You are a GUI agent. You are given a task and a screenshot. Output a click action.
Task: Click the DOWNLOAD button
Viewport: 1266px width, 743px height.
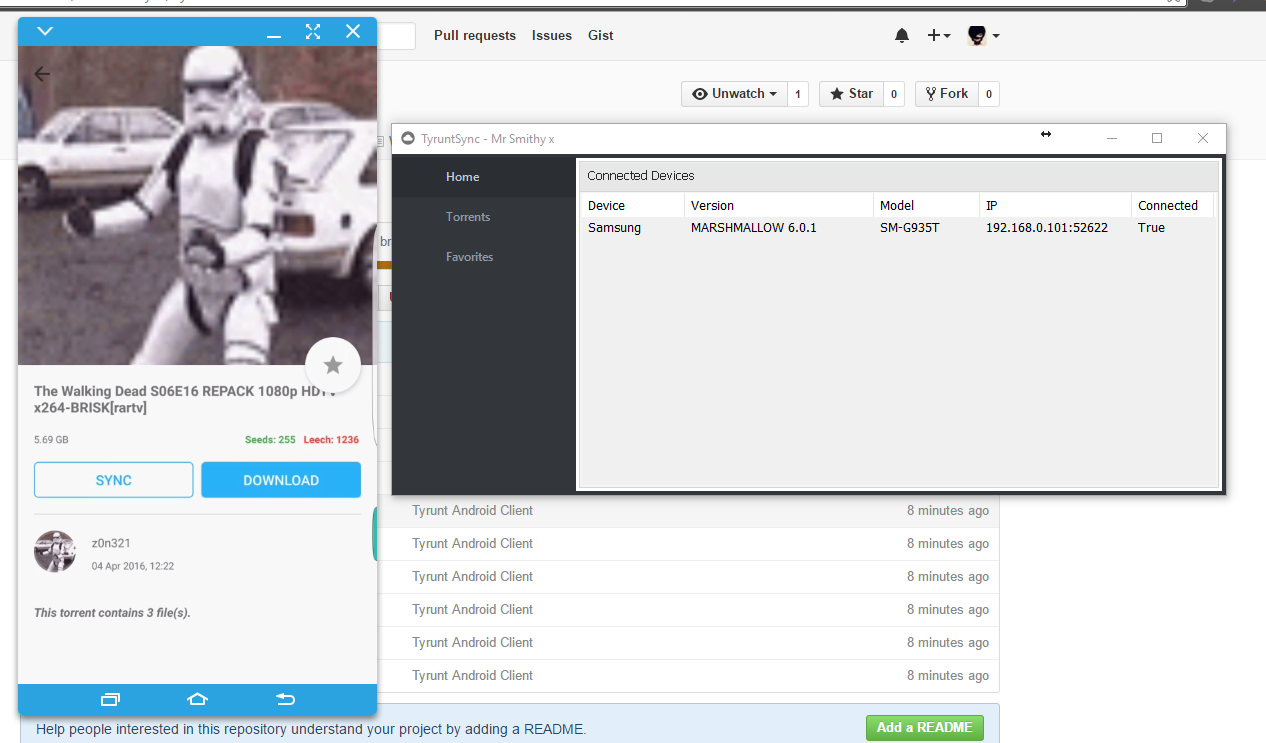281,480
